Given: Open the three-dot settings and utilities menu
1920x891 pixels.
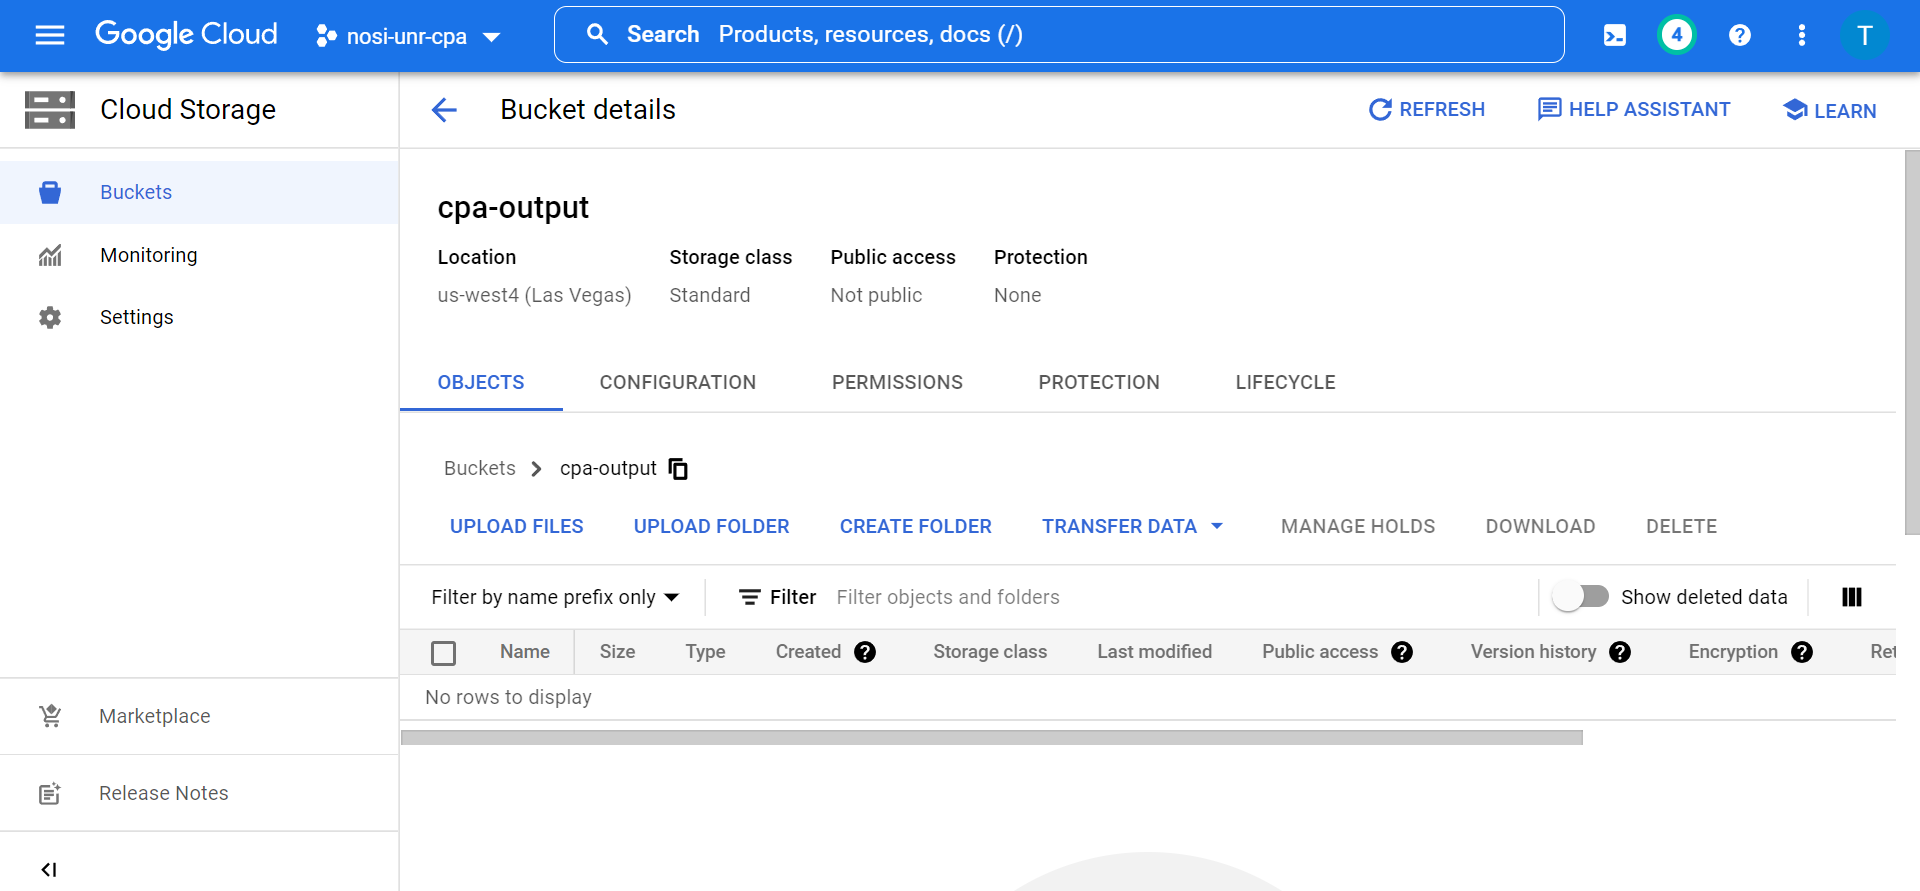Looking at the screenshot, I should [1802, 35].
